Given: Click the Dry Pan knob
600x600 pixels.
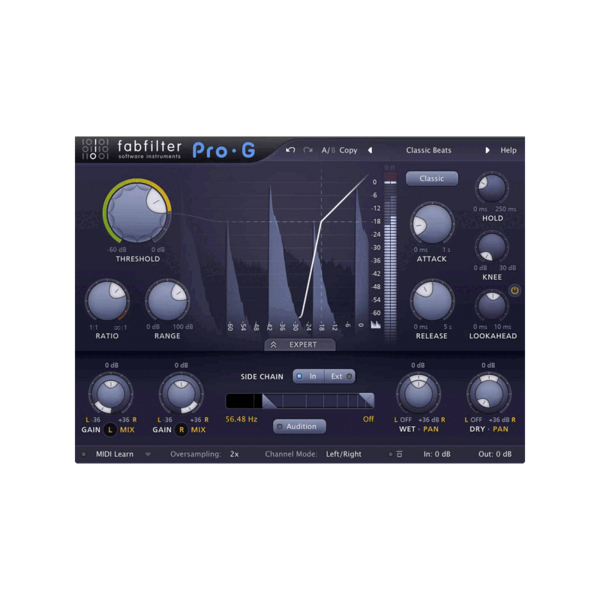Looking at the screenshot, I should tap(489, 393).
